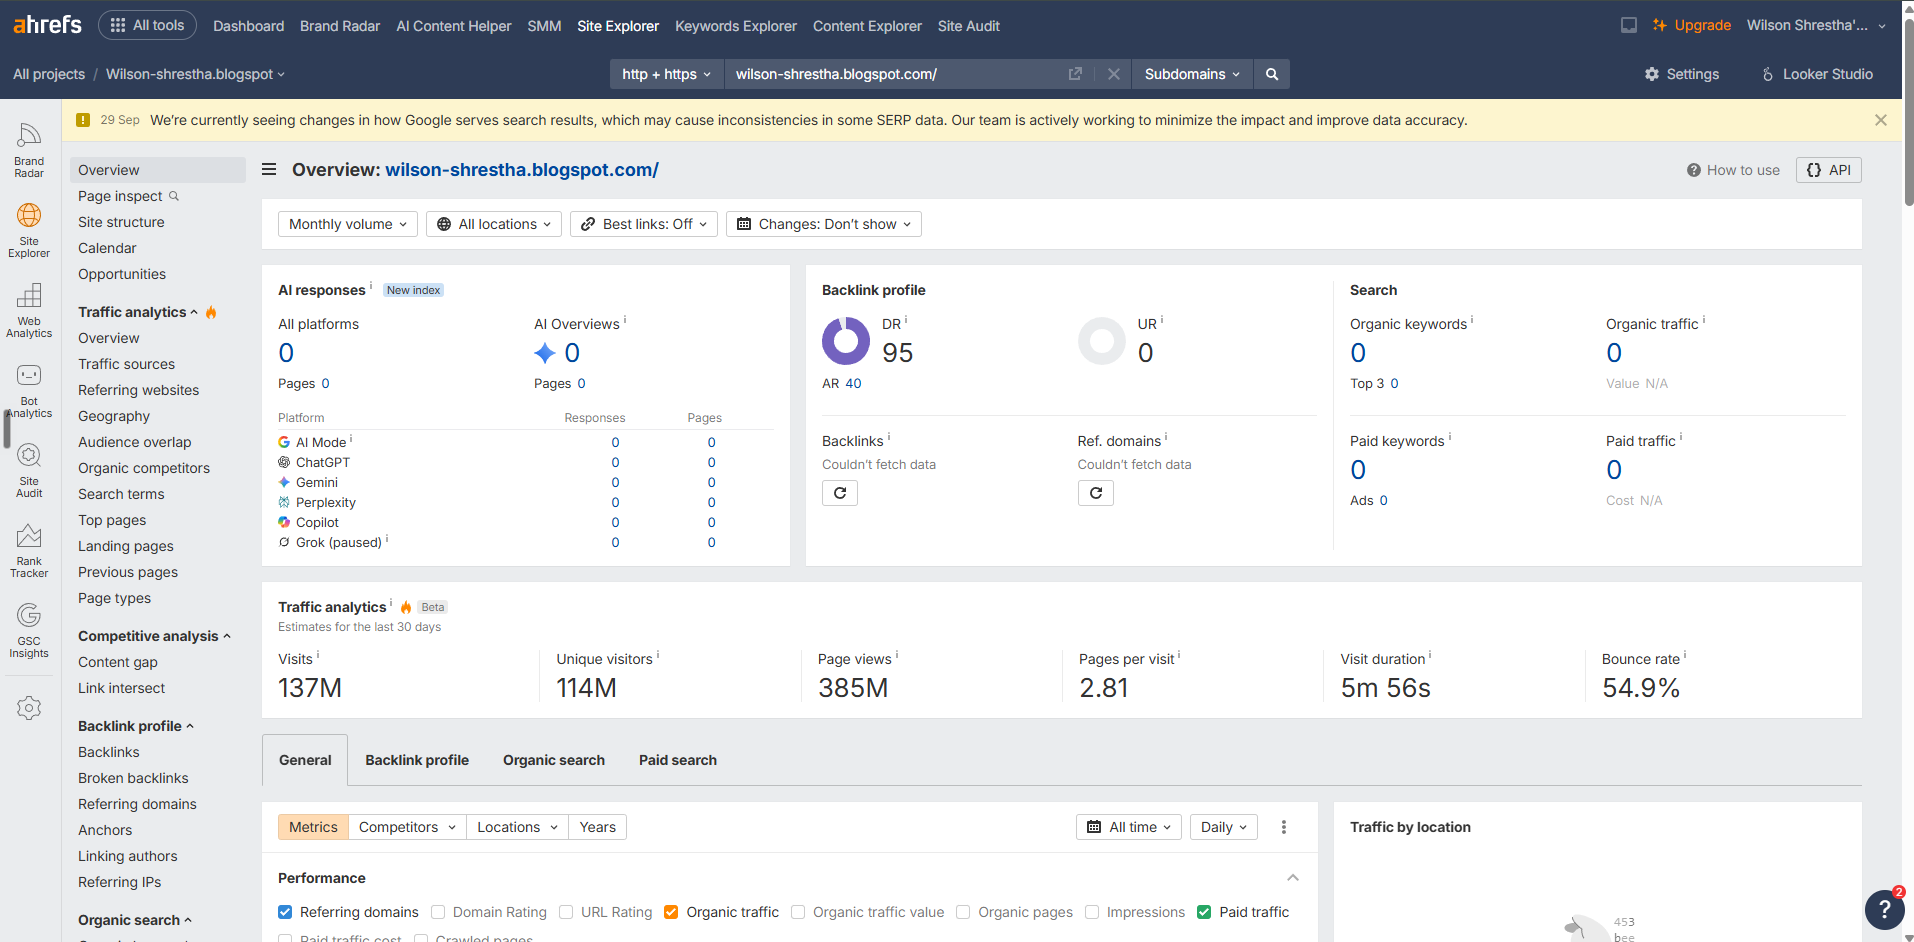The width and height of the screenshot is (1914, 942).
Task: Open Rank Tracker sidebar icon
Action: [x=29, y=550]
